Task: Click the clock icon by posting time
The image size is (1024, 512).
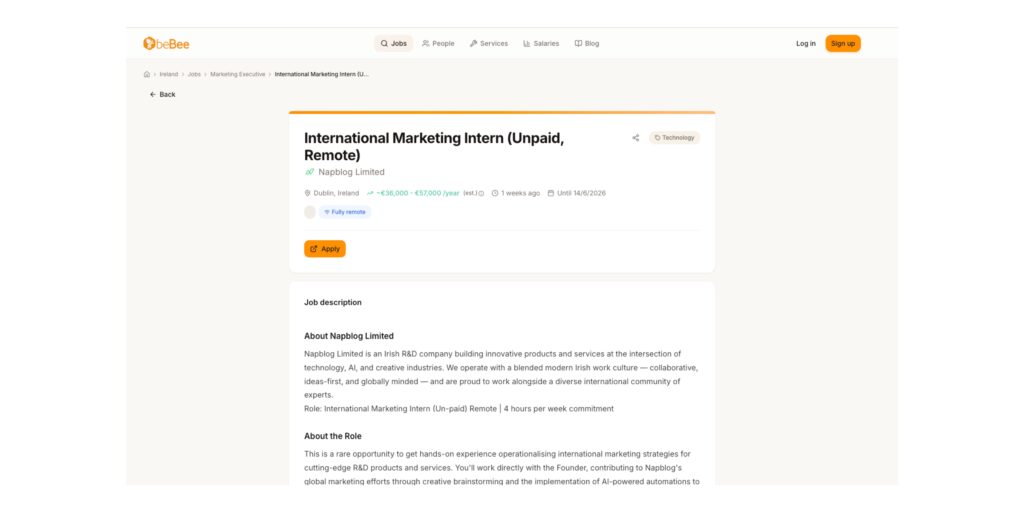Action: click(x=495, y=193)
